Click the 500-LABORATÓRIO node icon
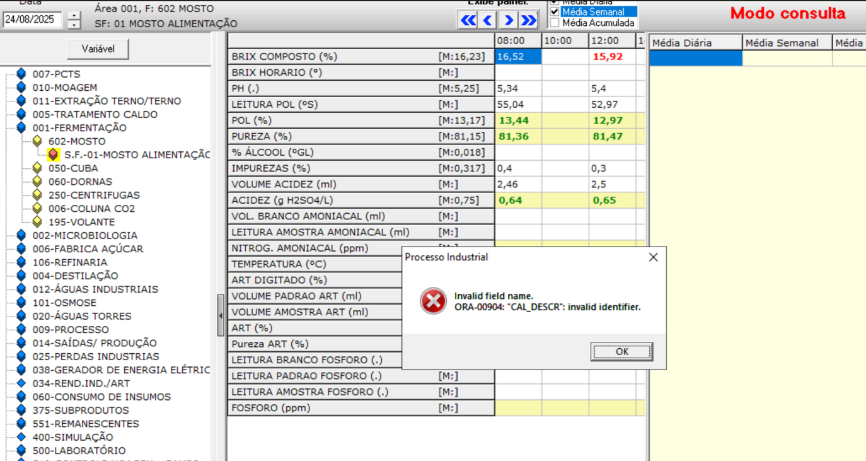Screen dimensions: 866x461 click(x=22, y=451)
